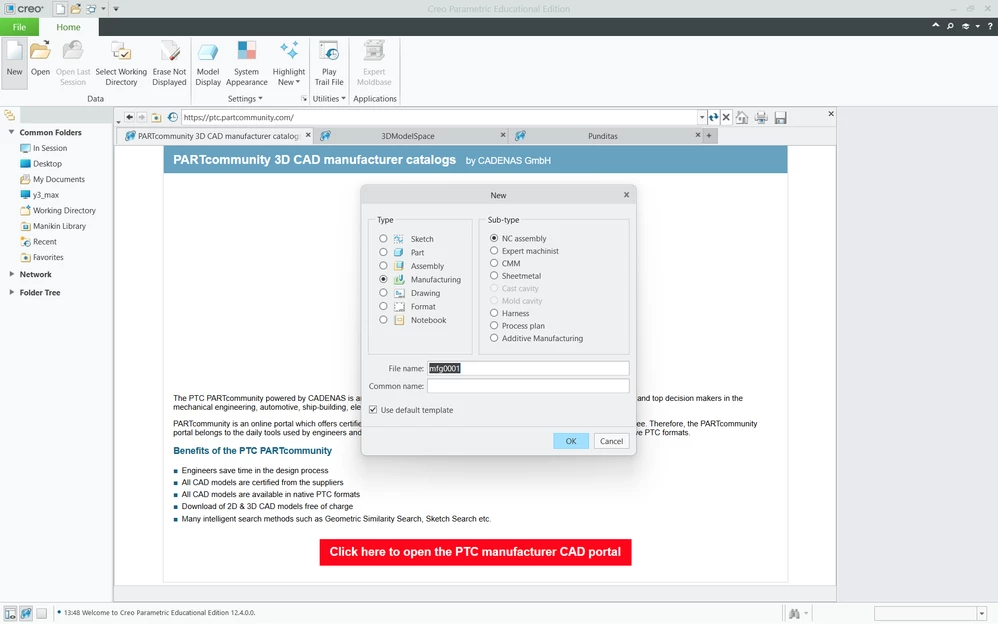Click the Play Trail File utility

coord(329,62)
